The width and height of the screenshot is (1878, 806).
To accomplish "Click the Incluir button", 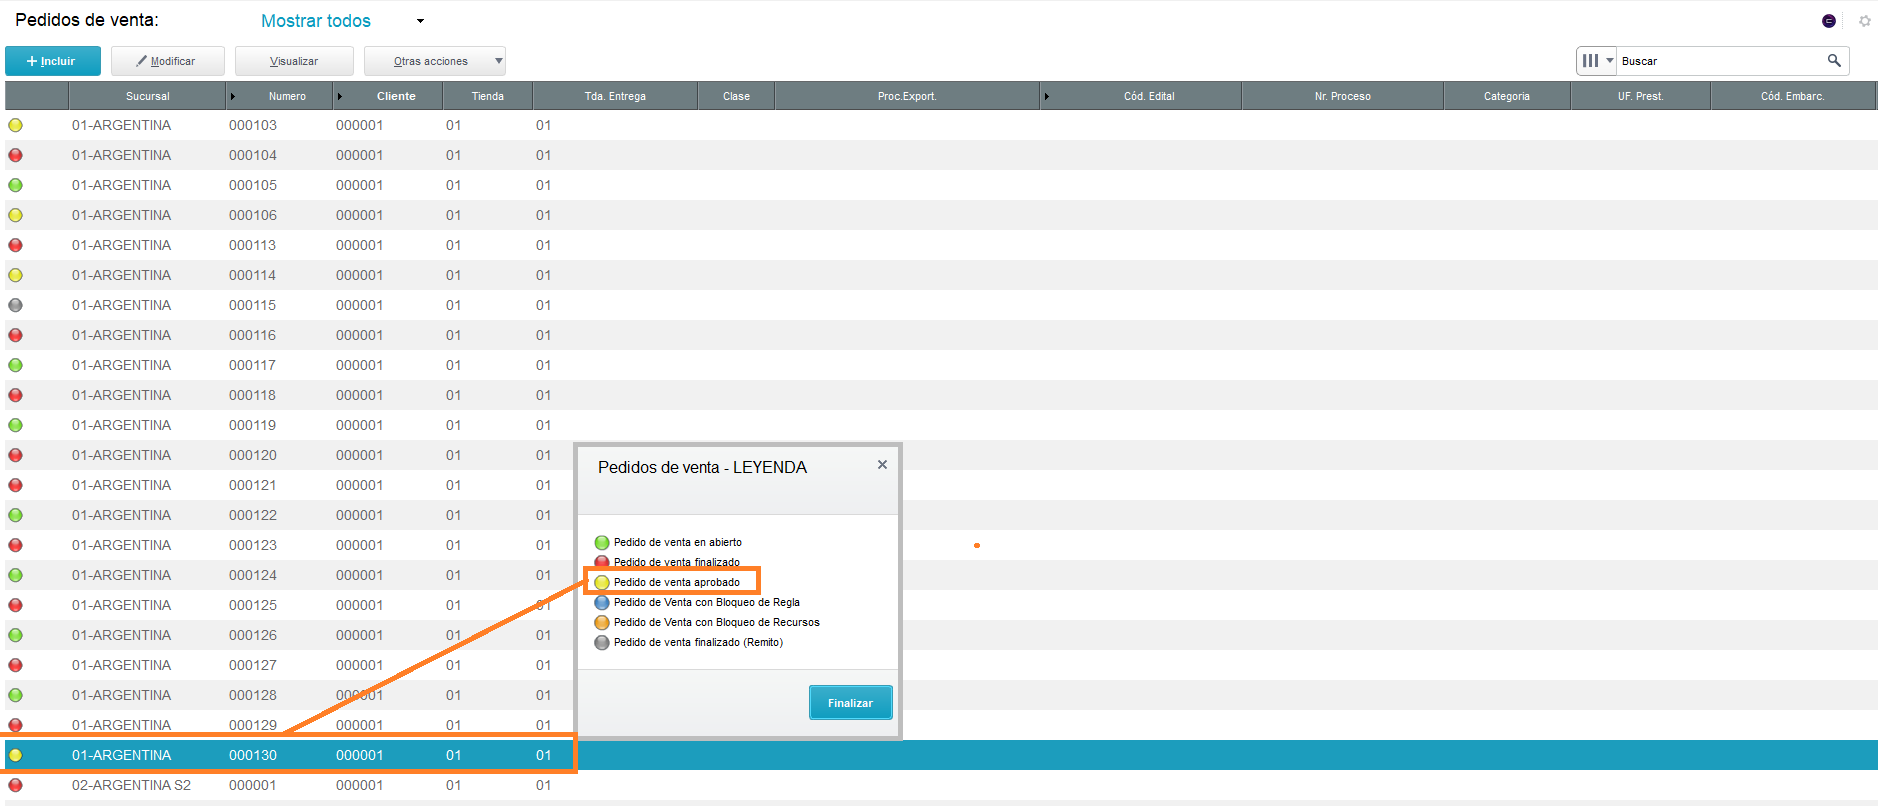I will [53, 61].
